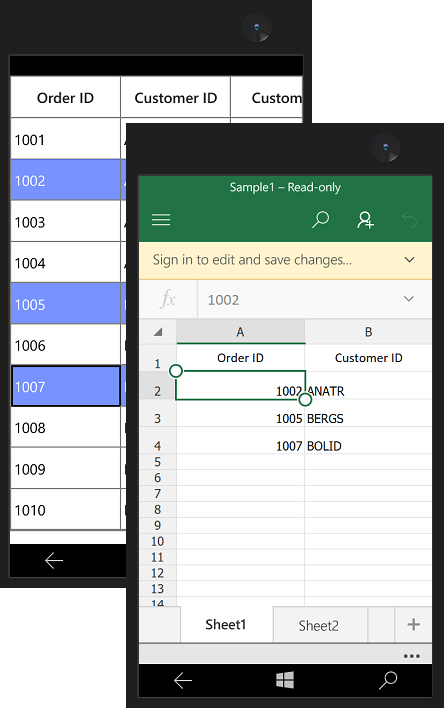Select row 1005 in the data grid
The image size is (444, 708).
pyautogui.click(x=65, y=304)
